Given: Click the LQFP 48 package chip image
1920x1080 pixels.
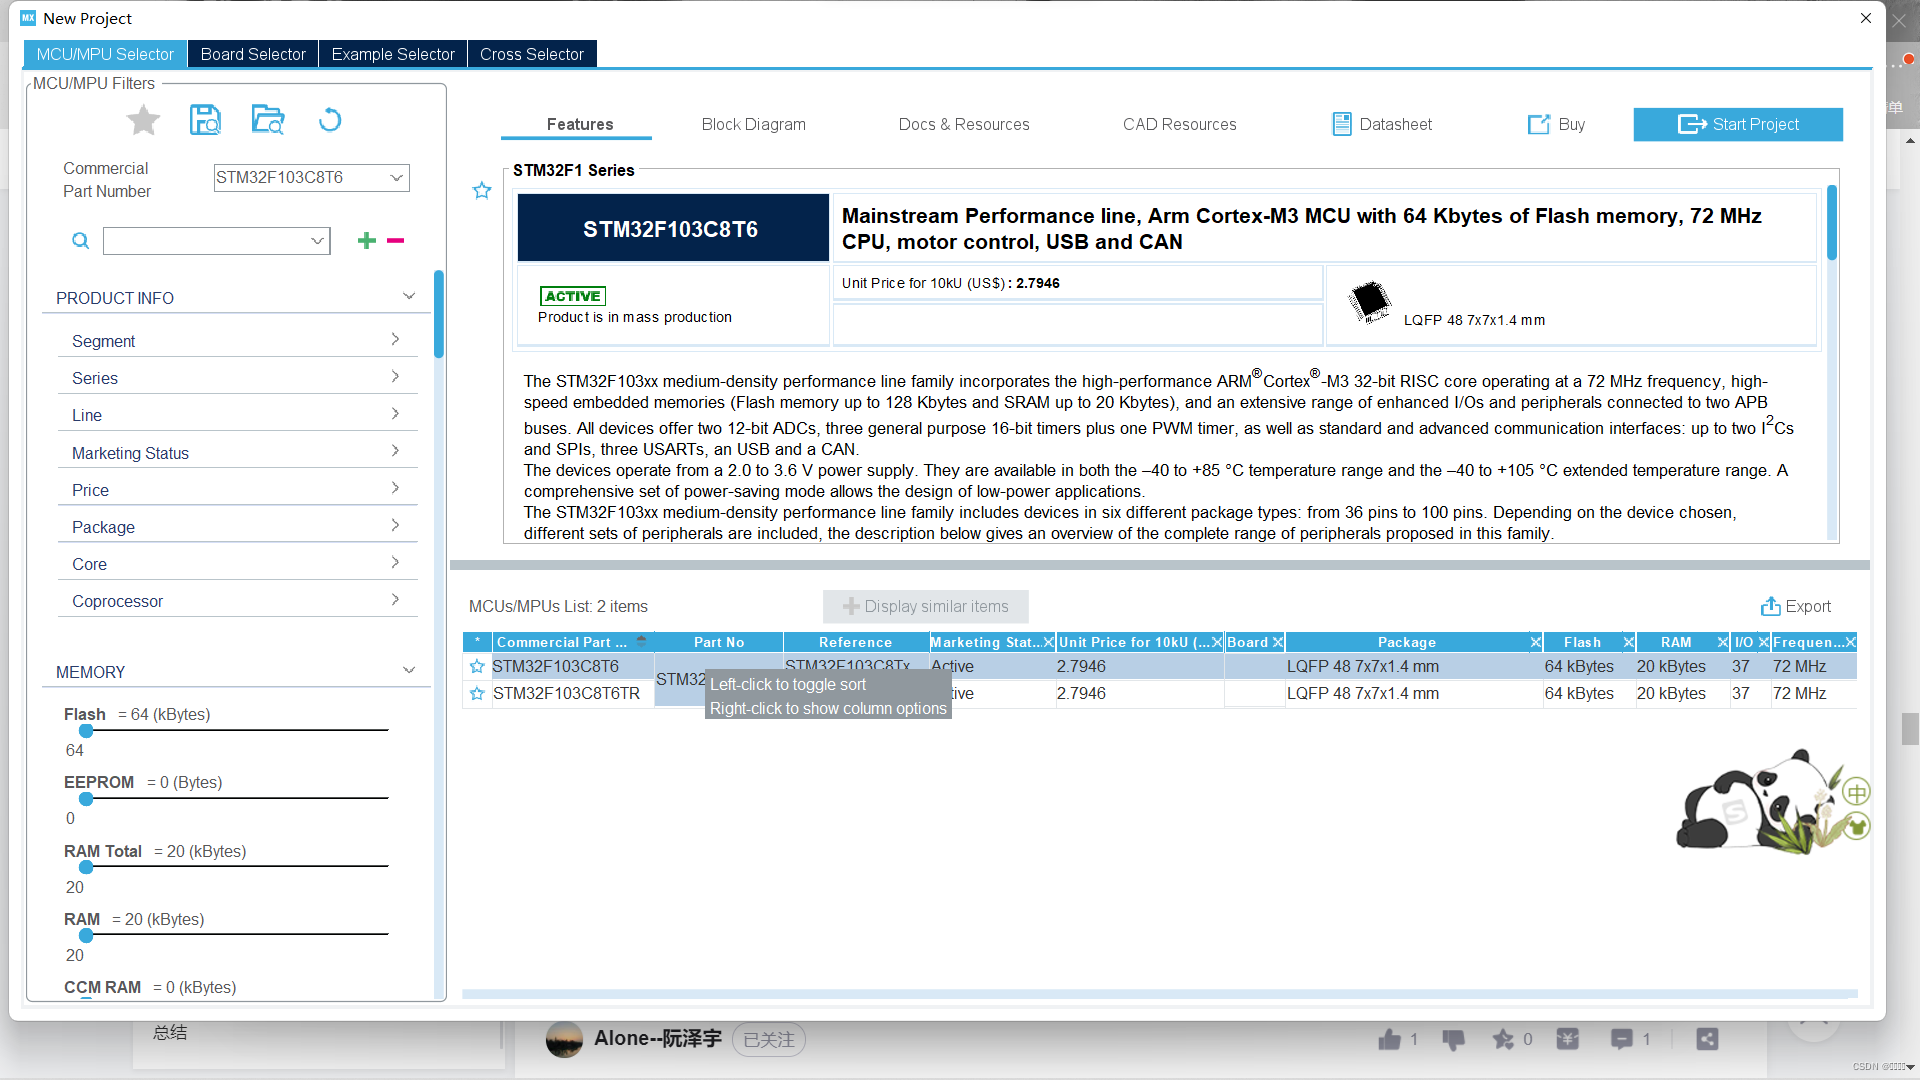Looking at the screenshot, I should coord(1369,301).
